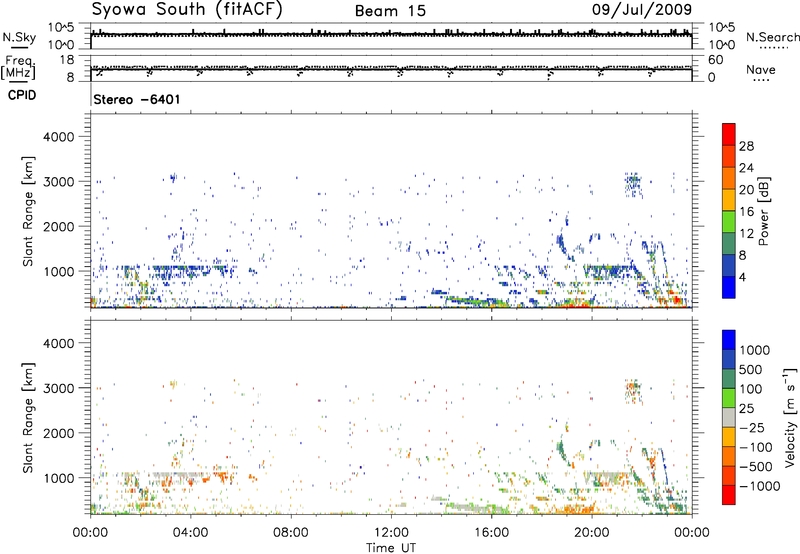Click the echo cluster near 3000 km in the power panel
Image resolution: width=800 pixels, height=554 pixels.
pos(633,185)
